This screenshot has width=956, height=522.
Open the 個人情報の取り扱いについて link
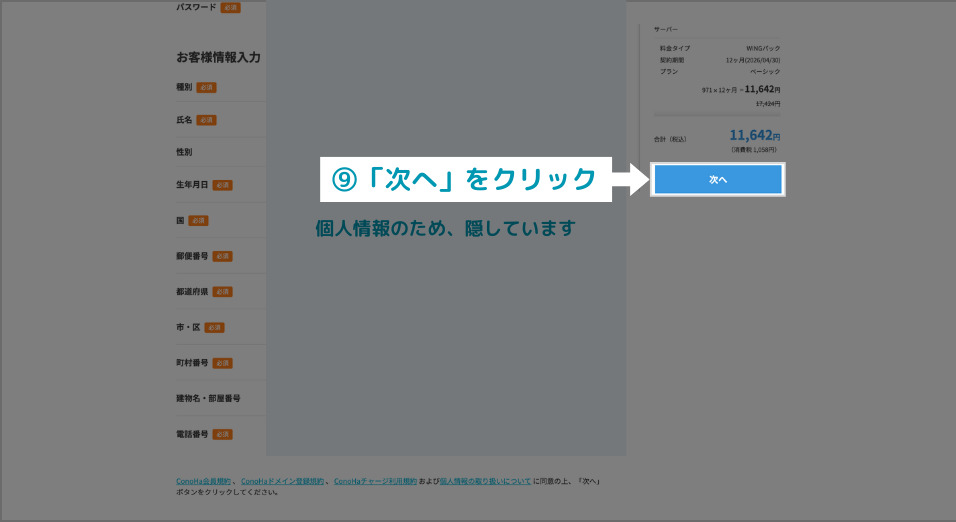point(485,481)
